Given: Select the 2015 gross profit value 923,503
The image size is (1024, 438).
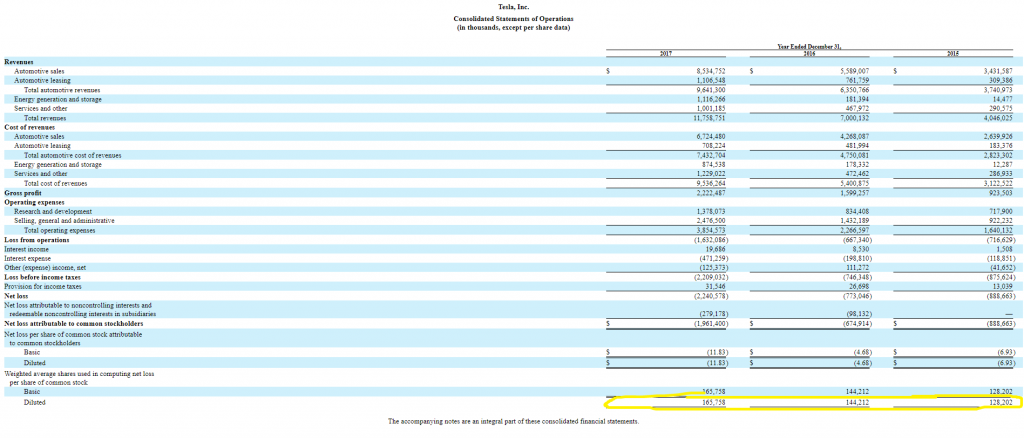Looking at the screenshot, I should pos(1001,193).
